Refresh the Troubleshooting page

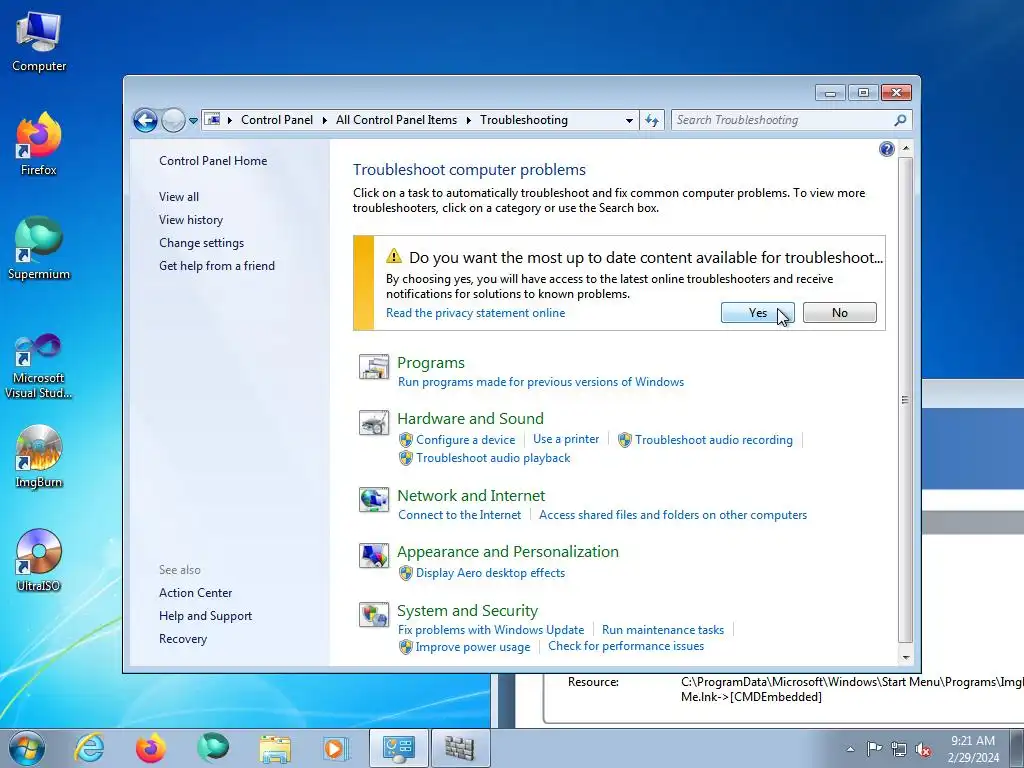coord(652,120)
